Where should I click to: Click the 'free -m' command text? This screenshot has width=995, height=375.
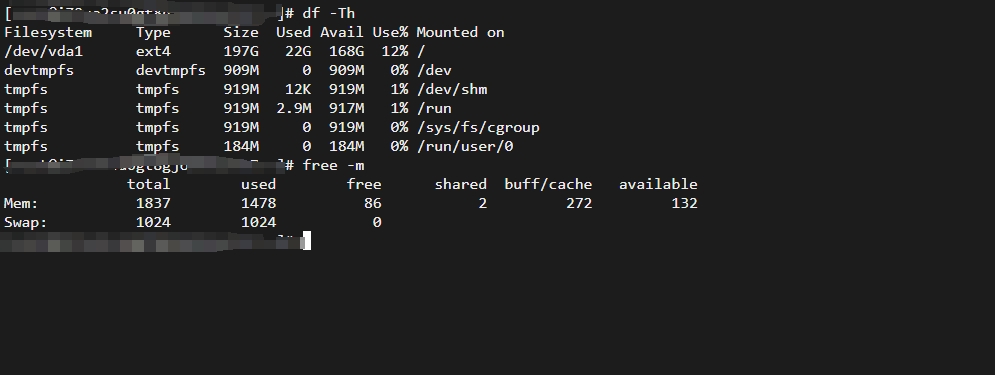[333, 166]
